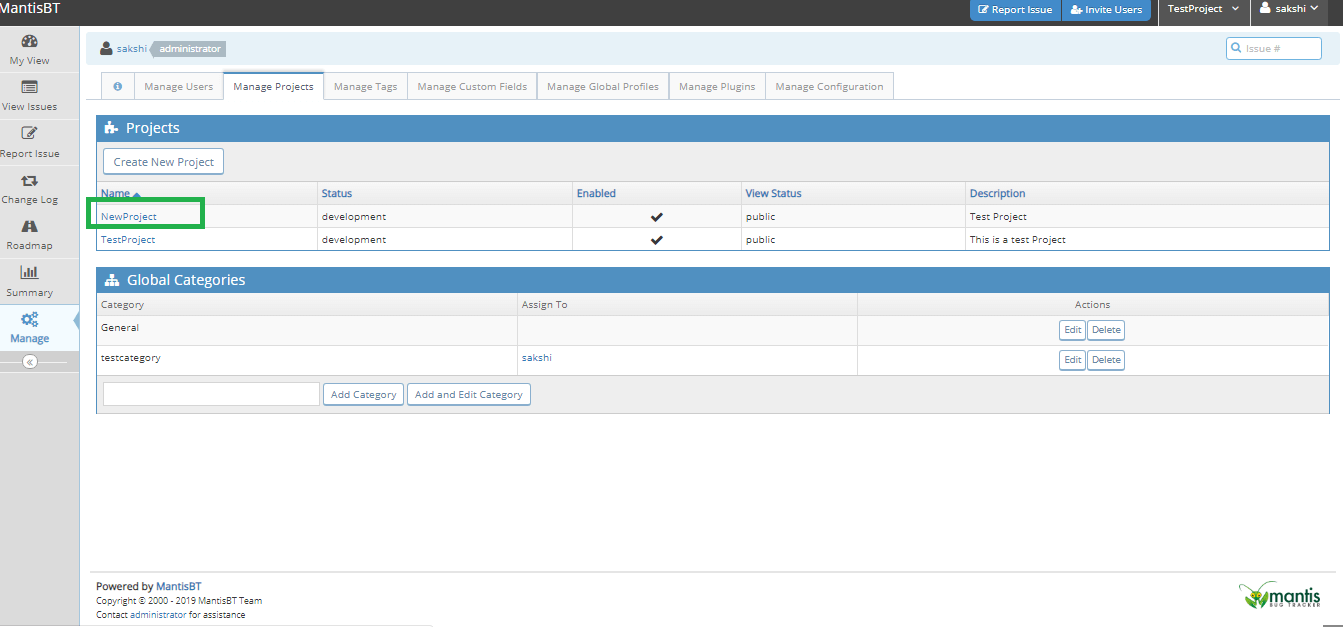Image resolution: width=1343 pixels, height=631 pixels.
Task: Click the enabled checkmark for NewProject
Action: (x=657, y=216)
